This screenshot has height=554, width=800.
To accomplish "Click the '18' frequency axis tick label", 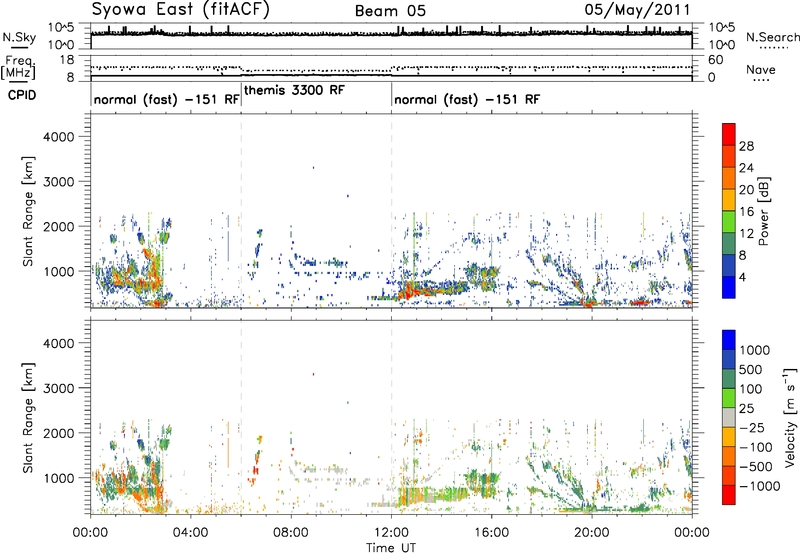I will point(66,60).
